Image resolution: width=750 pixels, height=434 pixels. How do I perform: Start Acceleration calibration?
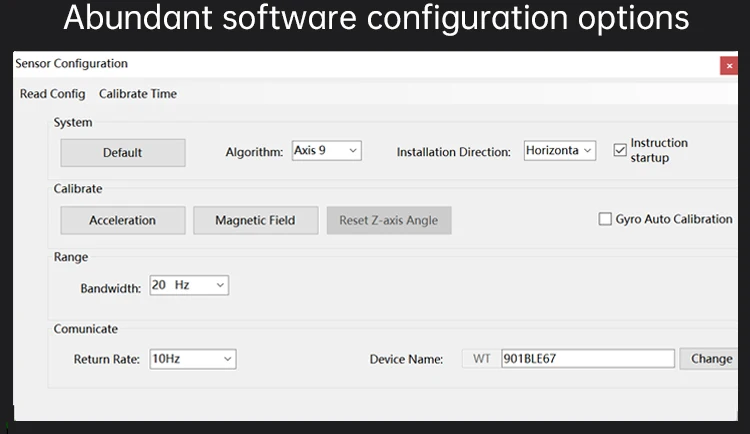click(123, 220)
